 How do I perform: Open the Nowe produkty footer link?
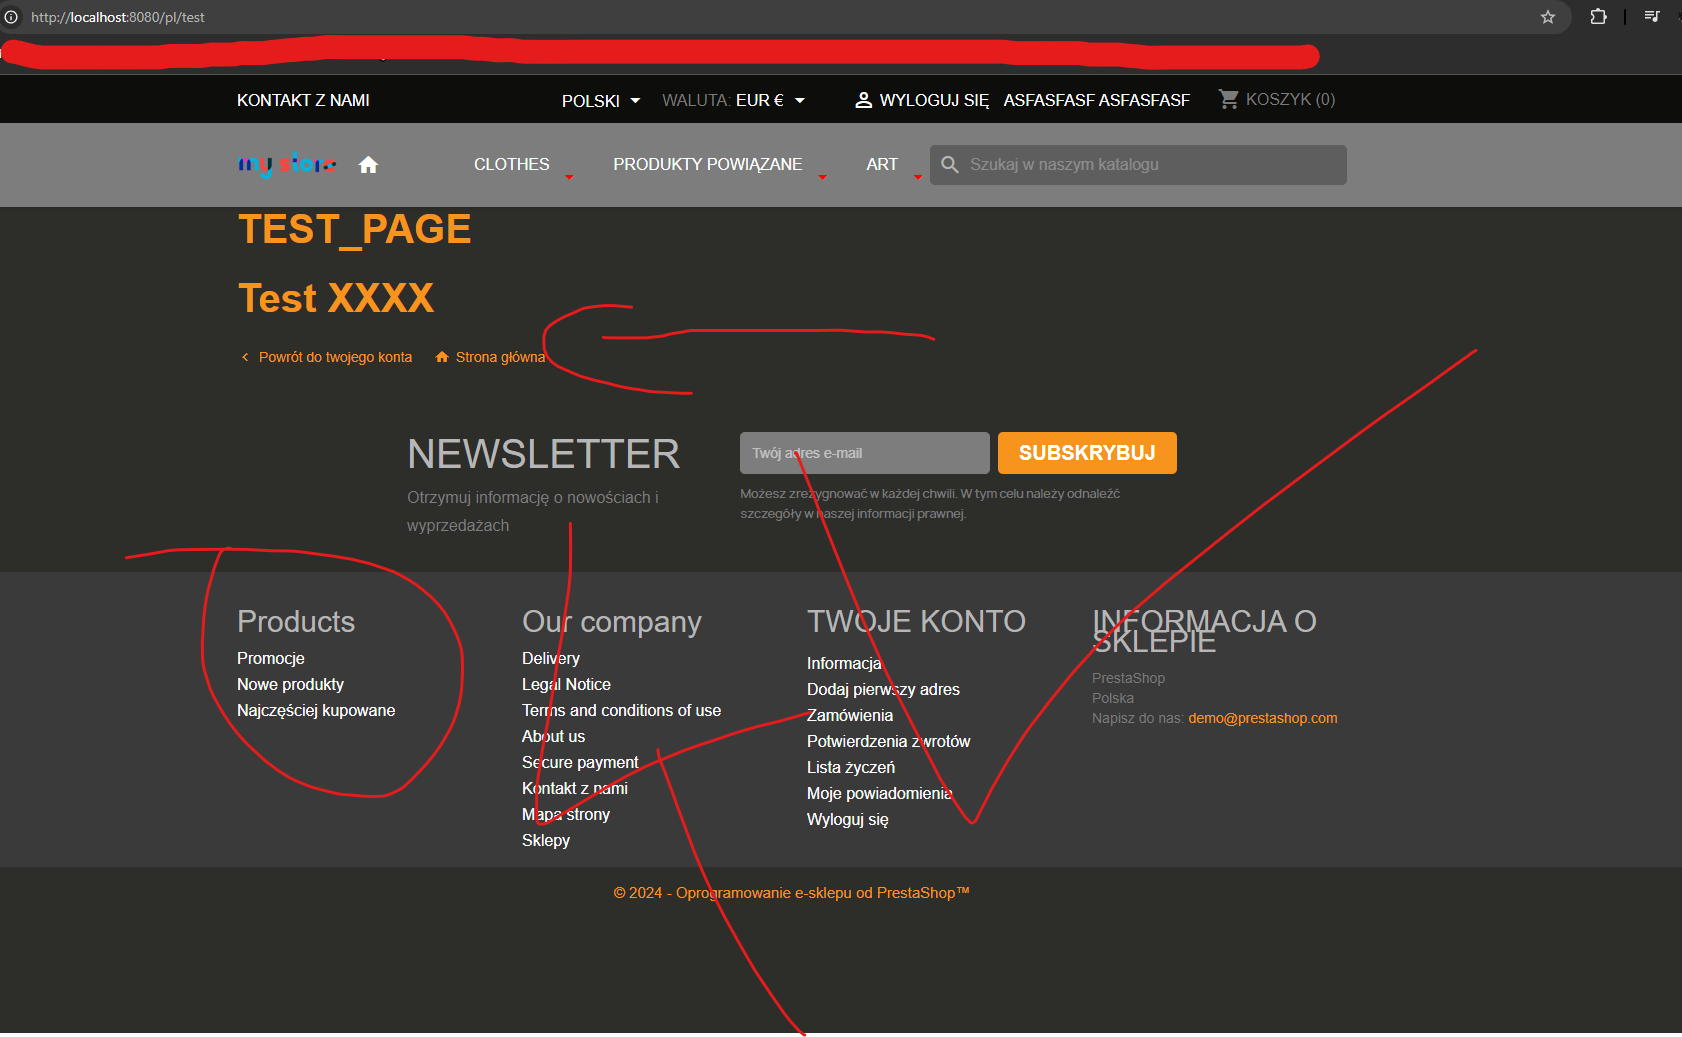[290, 684]
